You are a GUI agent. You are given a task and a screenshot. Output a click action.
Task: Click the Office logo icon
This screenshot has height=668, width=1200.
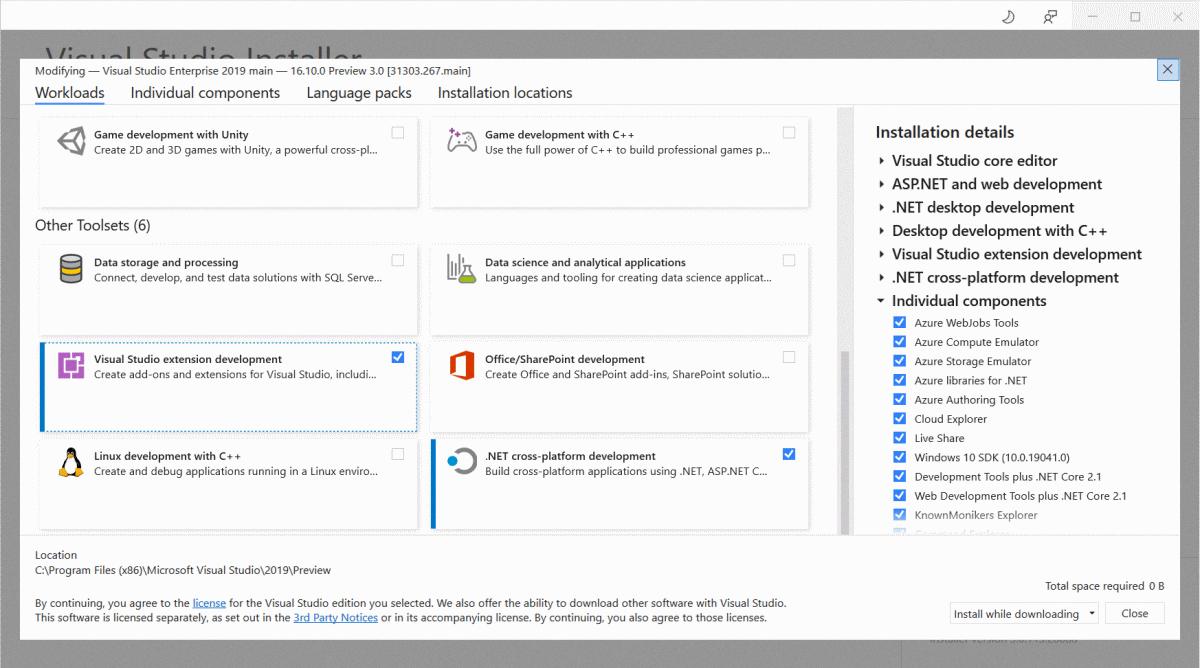pyautogui.click(x=461, y=366)
